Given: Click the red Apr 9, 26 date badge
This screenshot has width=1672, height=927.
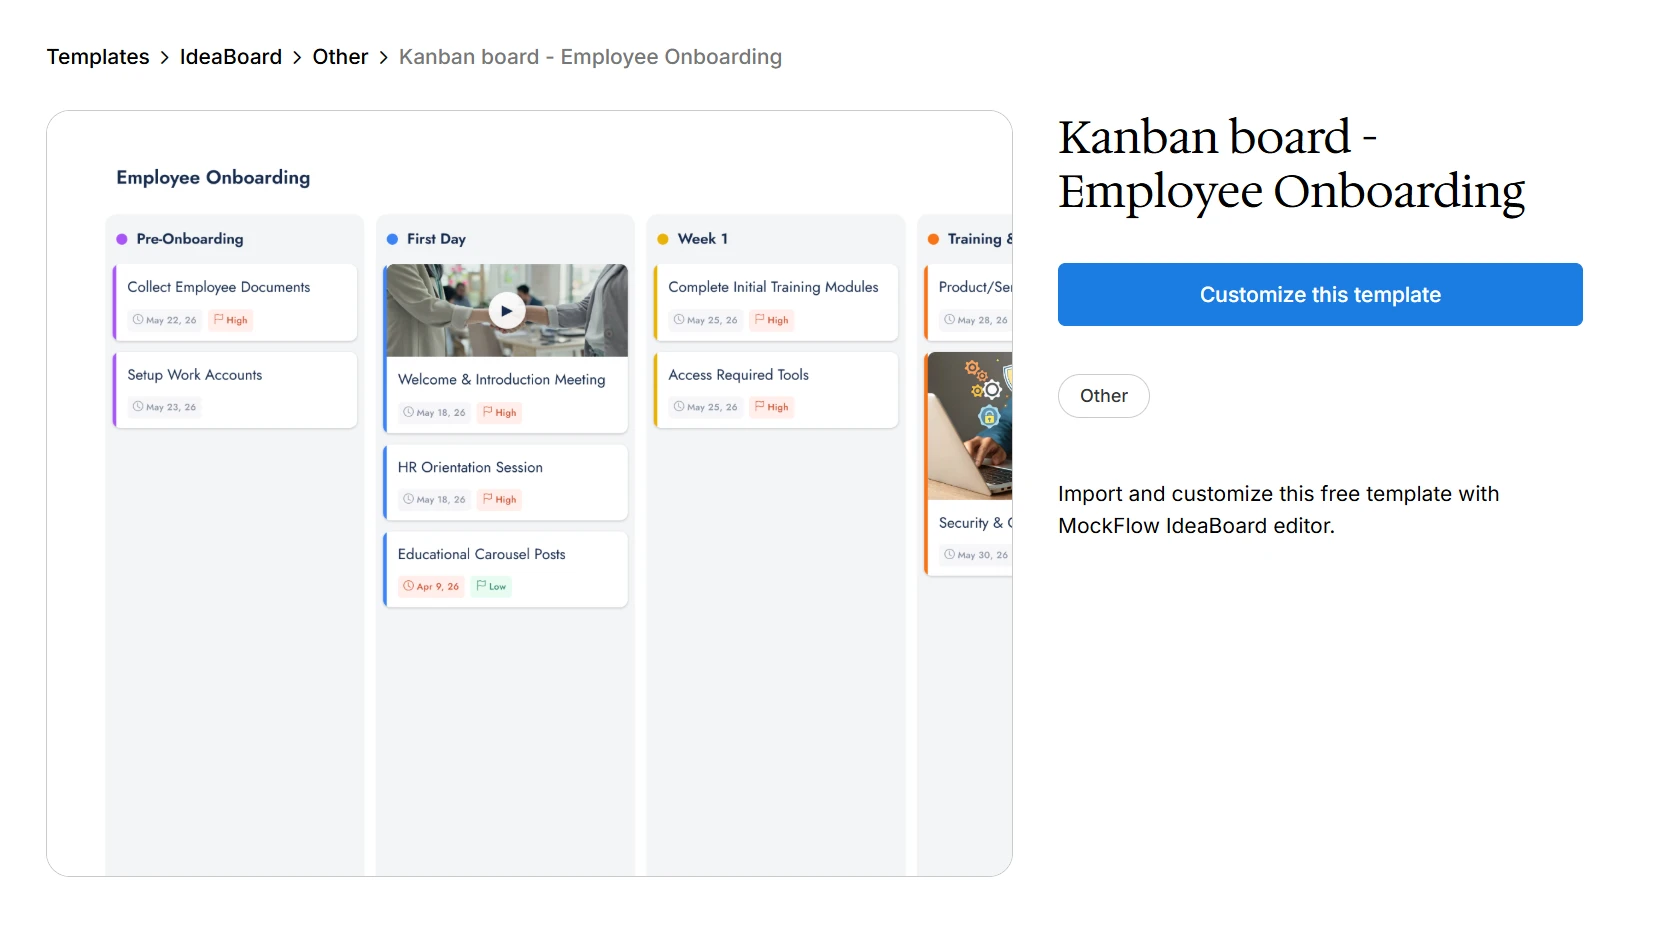Looking at the screenshot, I should [x=431, y=586].
